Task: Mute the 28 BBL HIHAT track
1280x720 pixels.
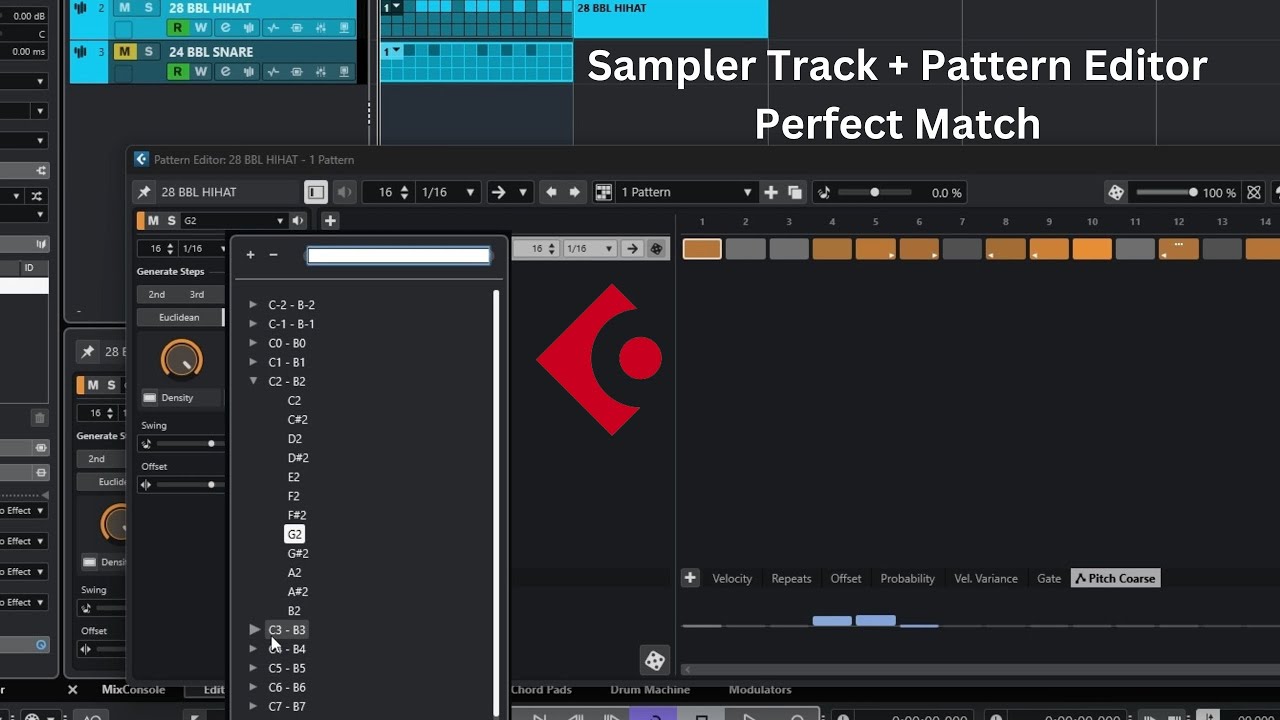Action: click(124, 8)
